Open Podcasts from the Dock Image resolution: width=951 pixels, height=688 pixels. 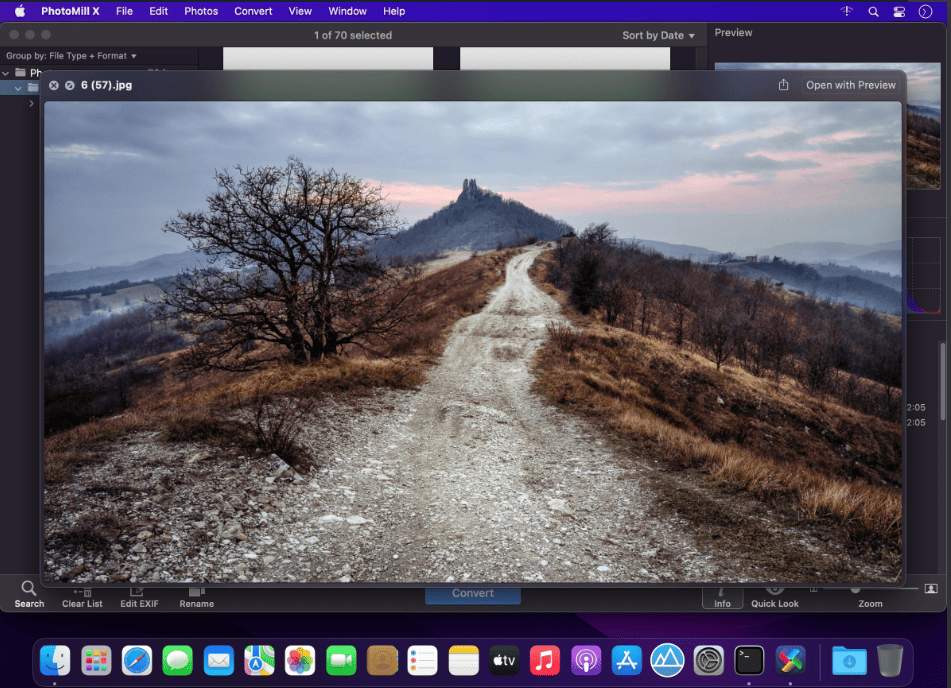(x=586, y=660)
